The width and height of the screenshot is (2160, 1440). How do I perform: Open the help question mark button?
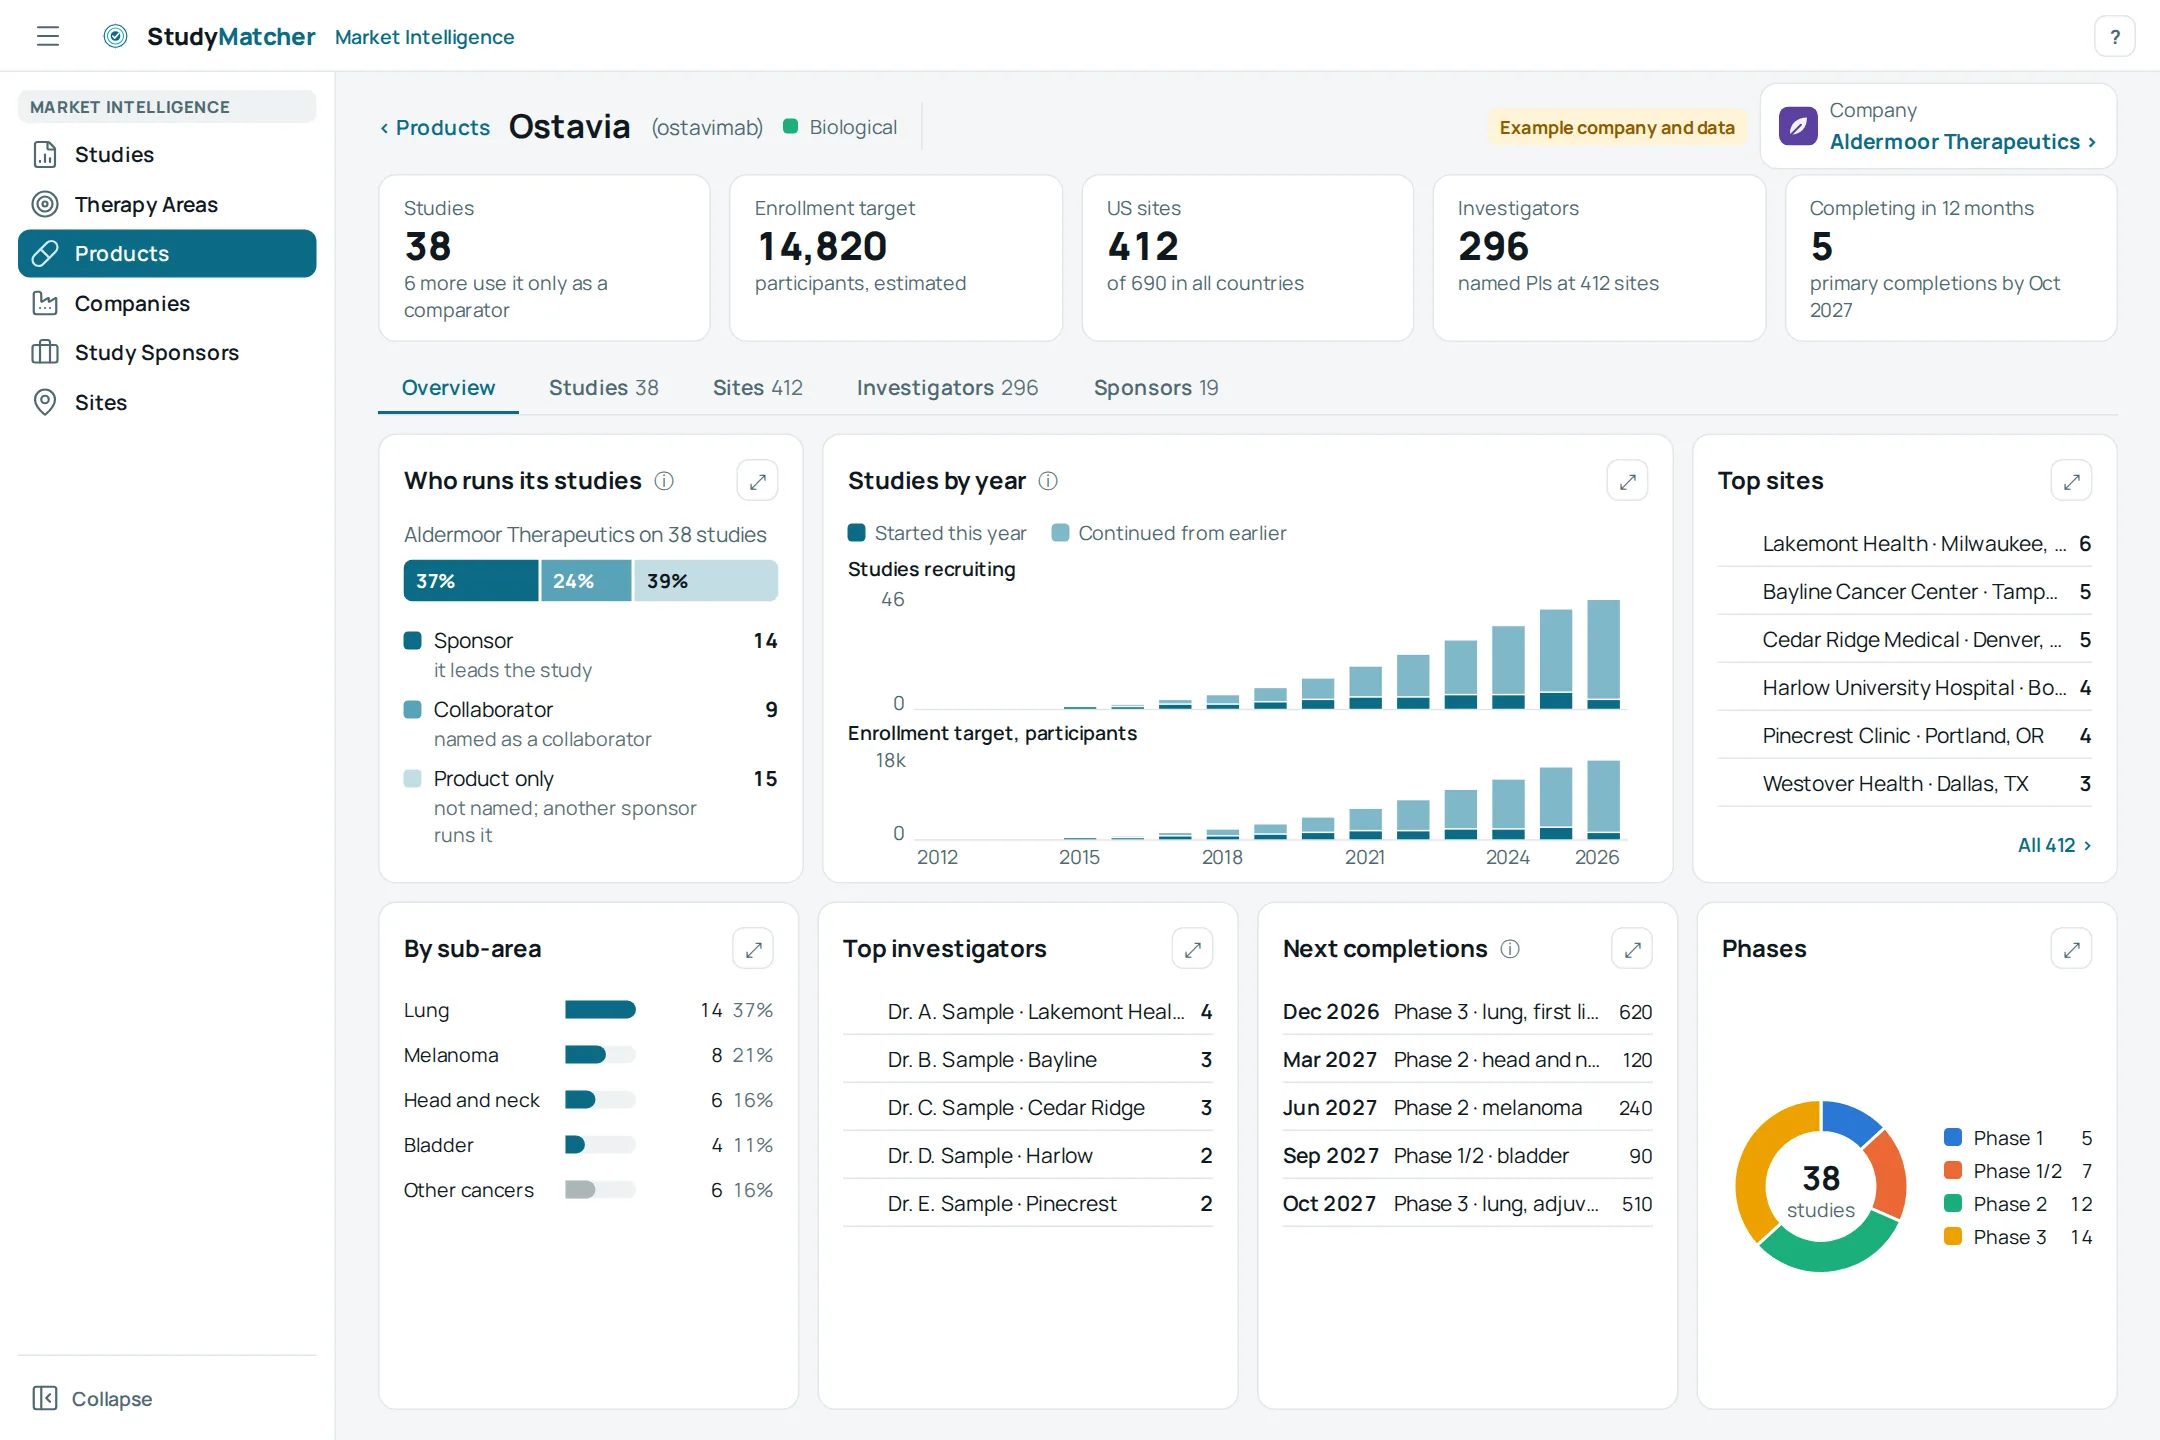2114,37
